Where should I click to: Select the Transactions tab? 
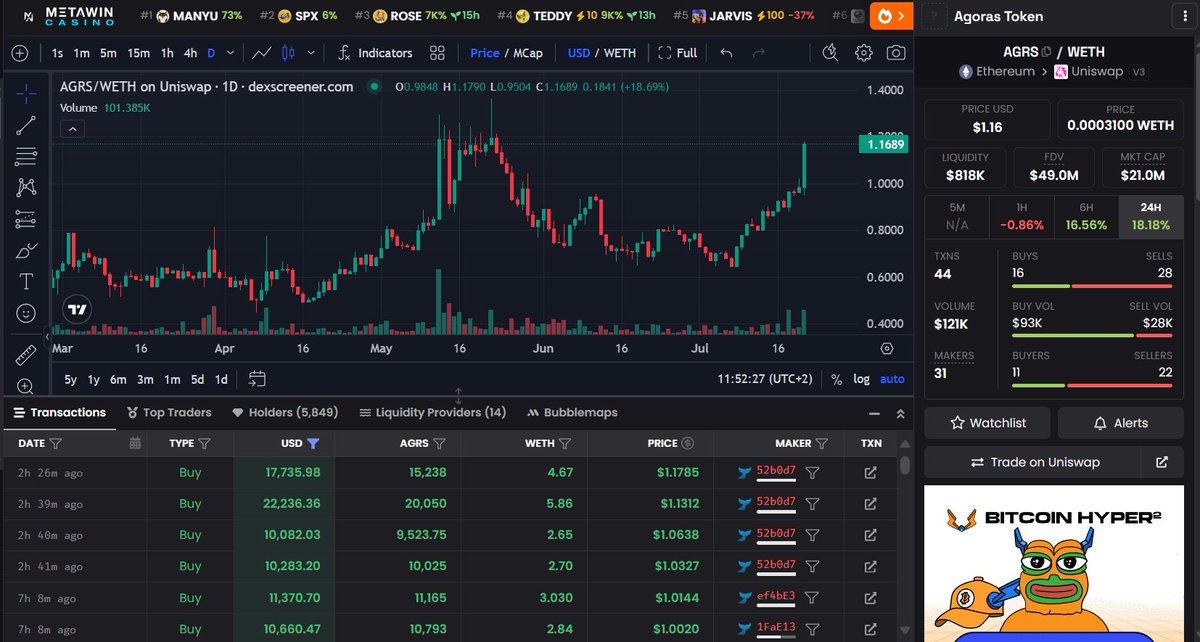tap(59, 413)
